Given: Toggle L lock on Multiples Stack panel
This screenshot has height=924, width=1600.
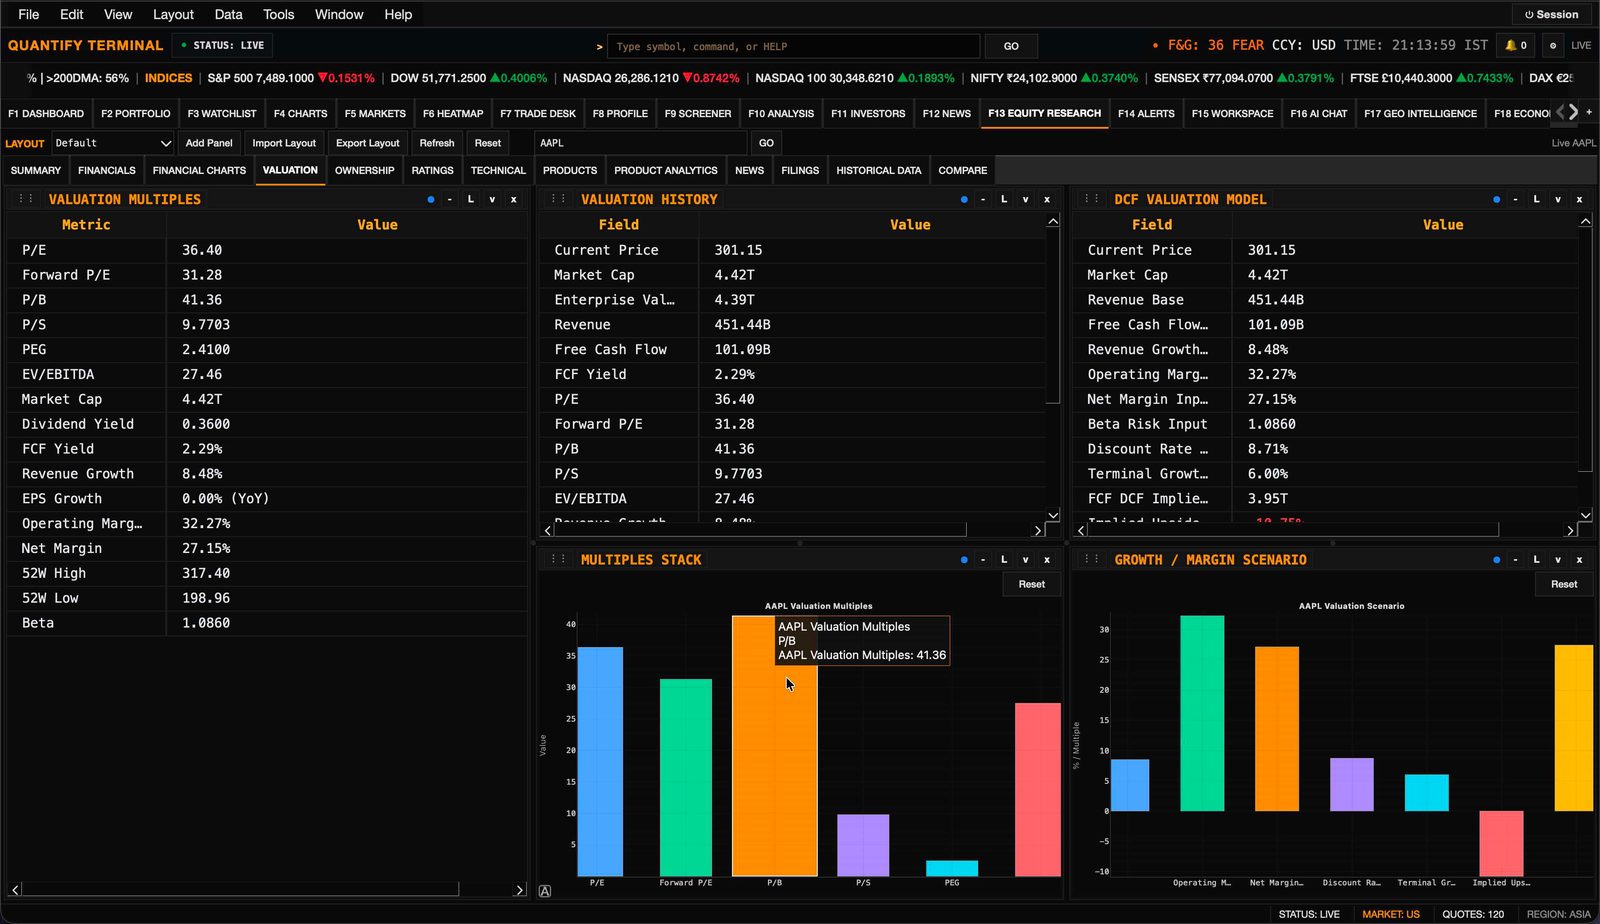Looking at the screenshot, I should coord(1004,560).
